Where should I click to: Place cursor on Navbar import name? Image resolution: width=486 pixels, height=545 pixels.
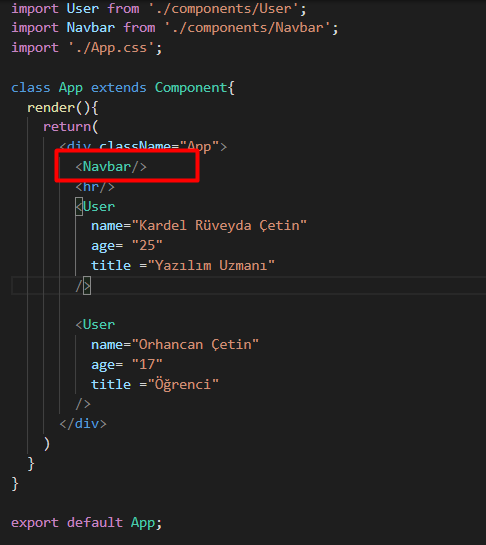(90, 27)
